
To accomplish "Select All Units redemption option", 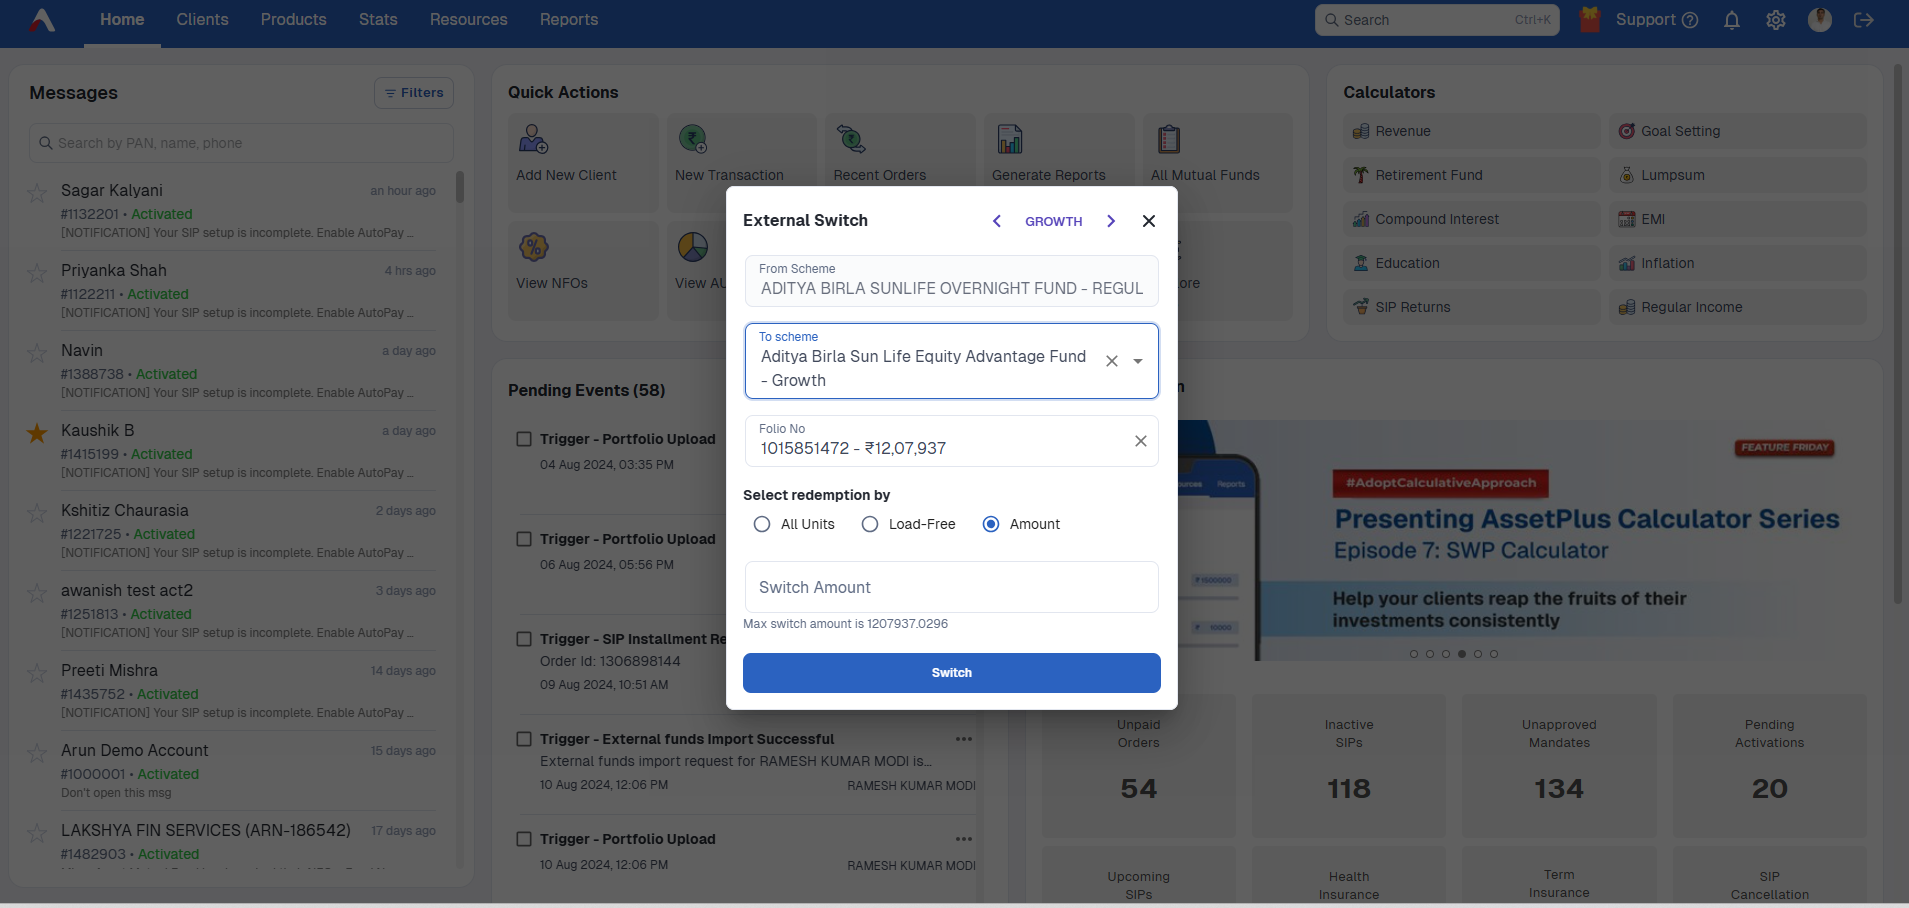I will tap(762, 524).
